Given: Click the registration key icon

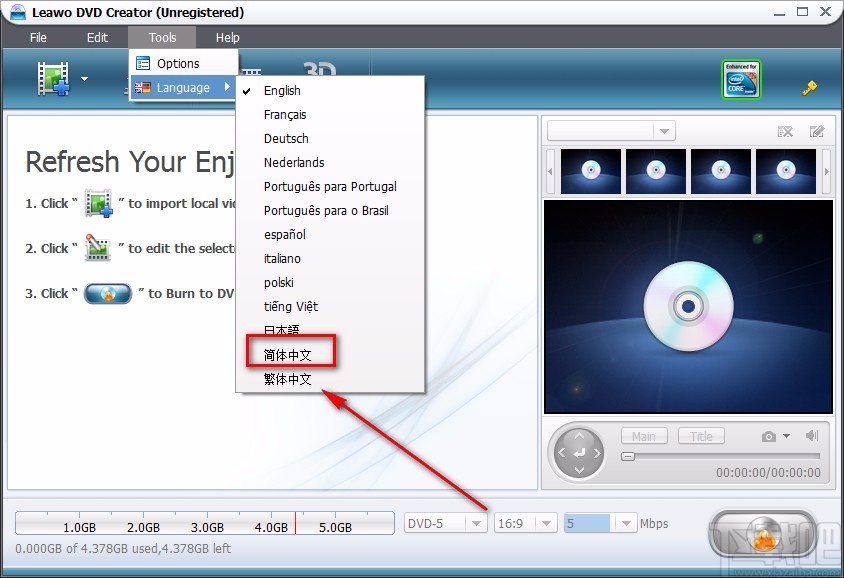Looking at the screenshot, I should 810,87.
